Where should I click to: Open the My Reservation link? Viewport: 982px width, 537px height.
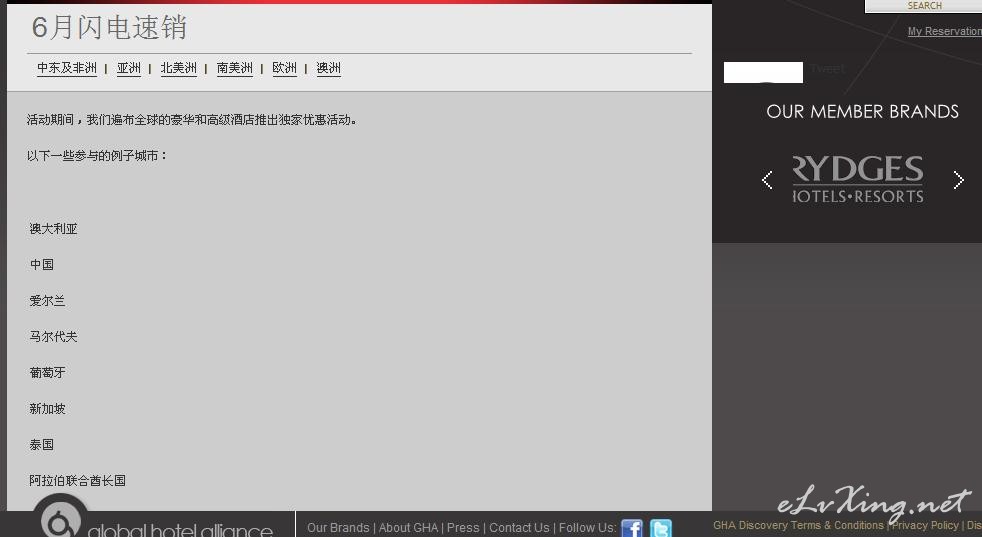pos(945,31)
